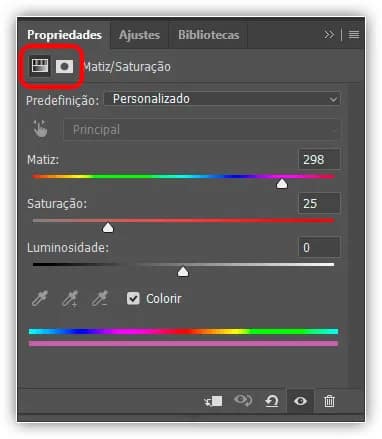Viewport: 382px width, 439px height.
Task: Pick the subtract-from-sample eyedropper
Action: coord(100,298)
